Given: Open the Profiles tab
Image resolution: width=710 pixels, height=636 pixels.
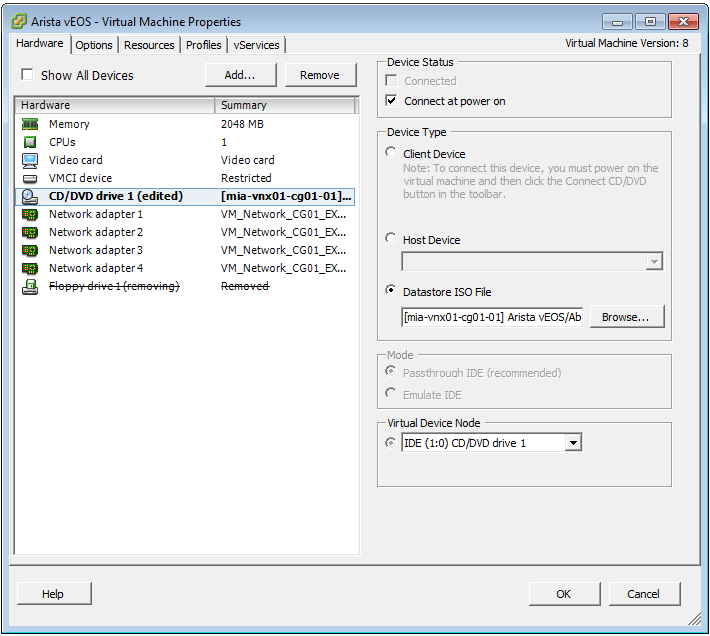Looking at the screenshot, I should 204,45.
